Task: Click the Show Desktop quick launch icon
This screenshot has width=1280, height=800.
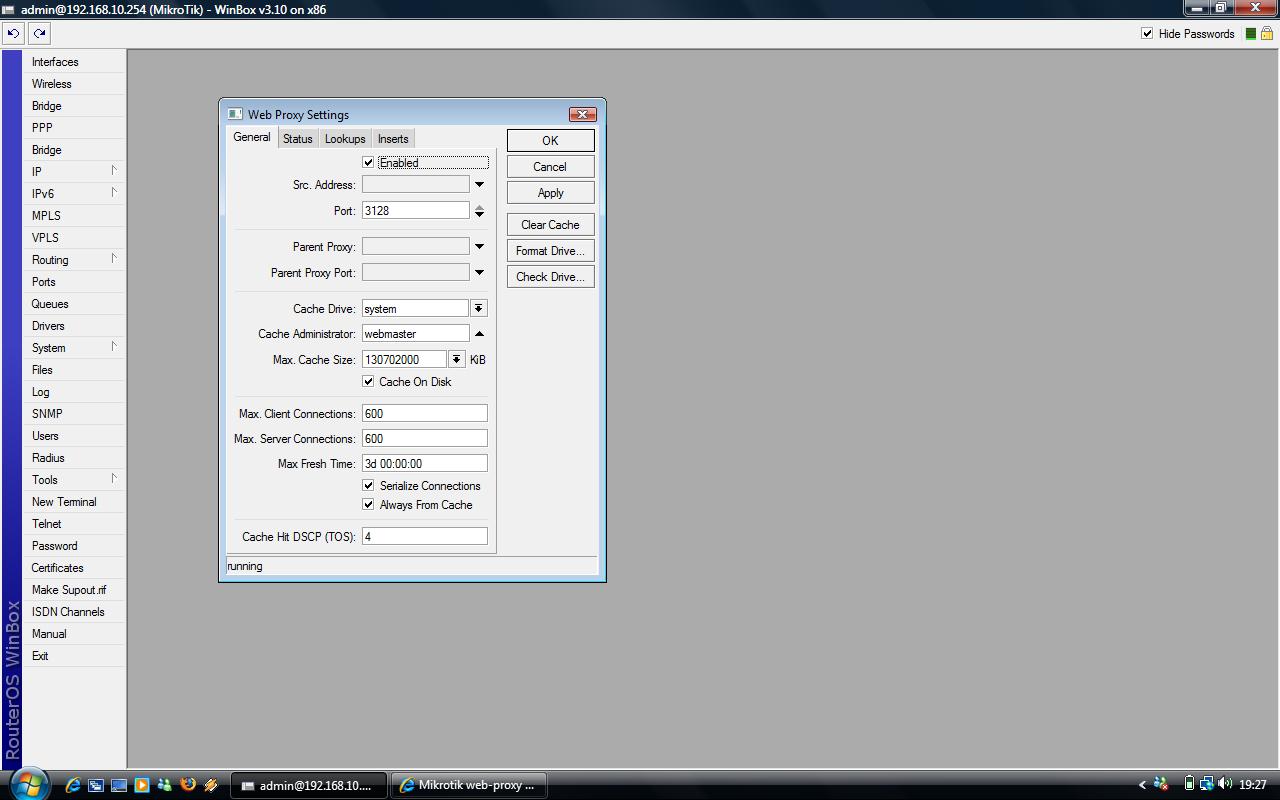Action: pos(119,785)
